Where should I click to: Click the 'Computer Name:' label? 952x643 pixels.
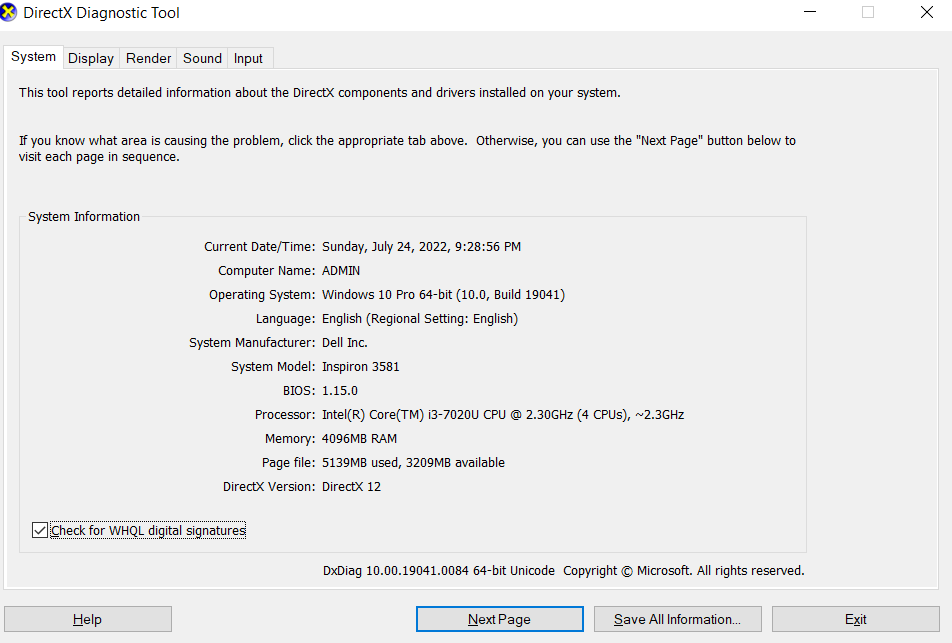pos(267,271)
